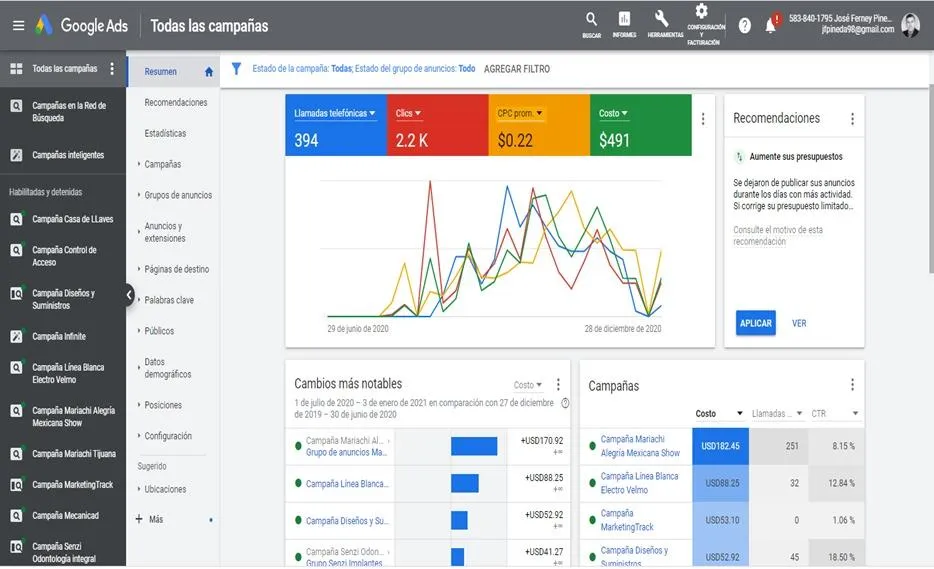Open Recomendaciones card three-dot menu

[x=852, y=119]
